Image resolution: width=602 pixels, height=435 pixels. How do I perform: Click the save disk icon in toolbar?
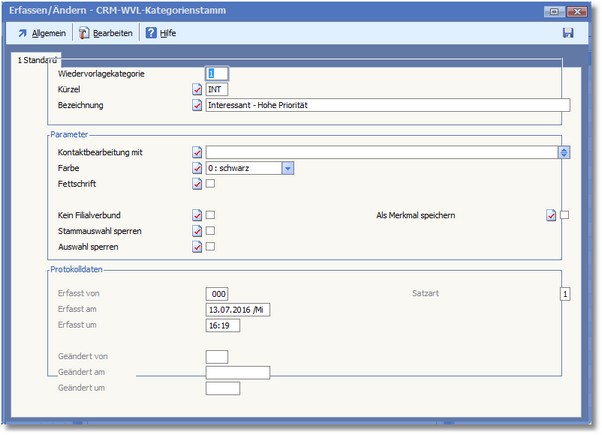pyautogui.click(x=568, y=33)
